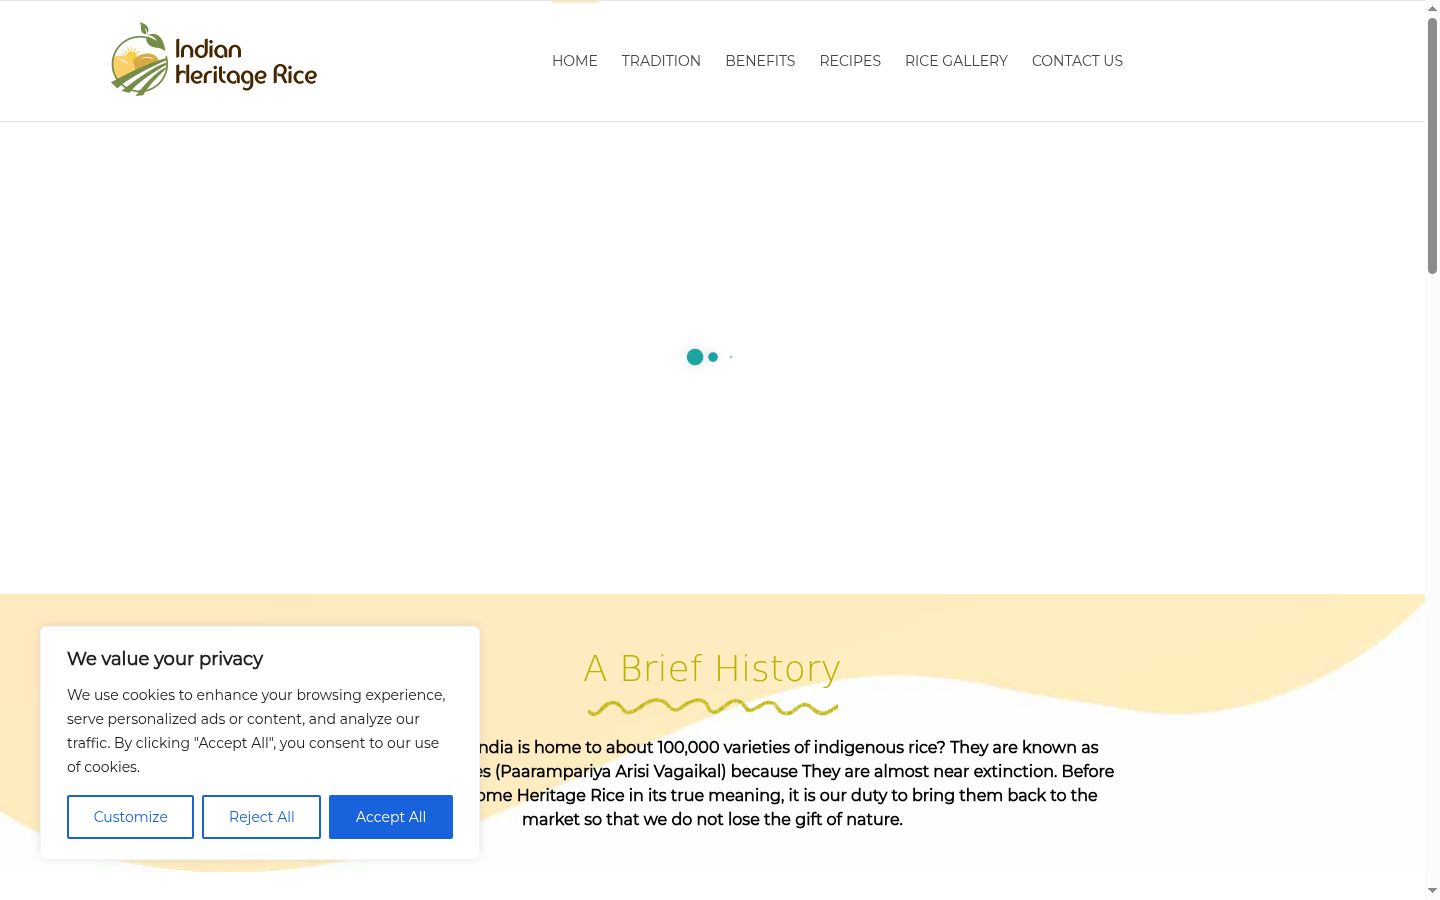This screenshot has height=900, width=1440.
Task: Click the text "market so that we do not lose the gift of nature."
Action: tap(712, 819)
